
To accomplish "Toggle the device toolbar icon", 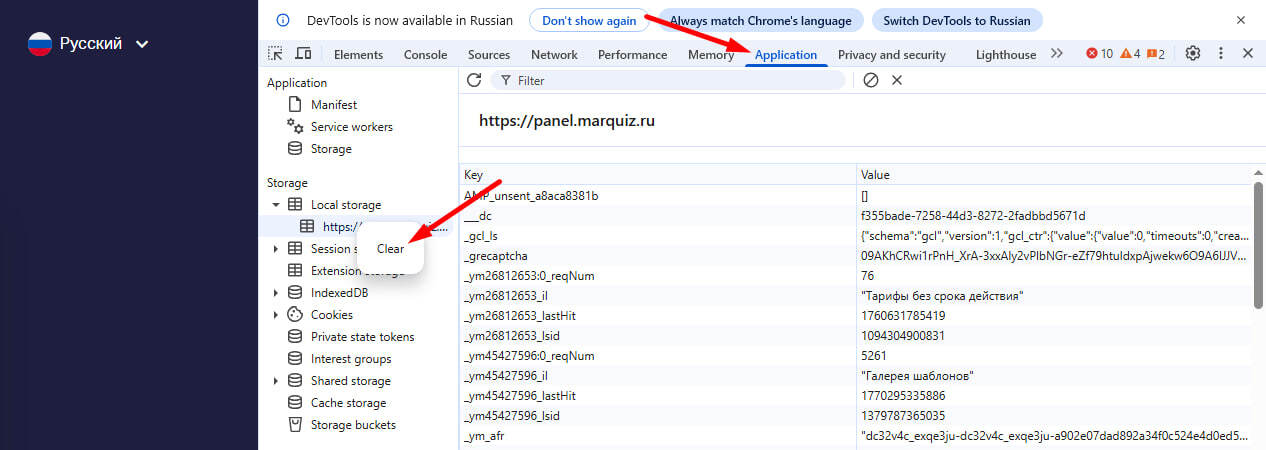I will (x=303, y=54).
